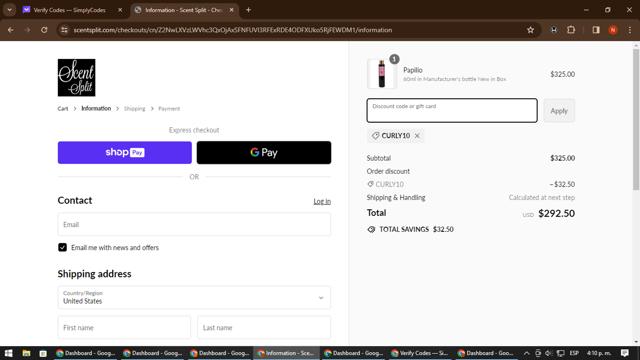
Task: Go forward in browser history
Action: point(27,30)
